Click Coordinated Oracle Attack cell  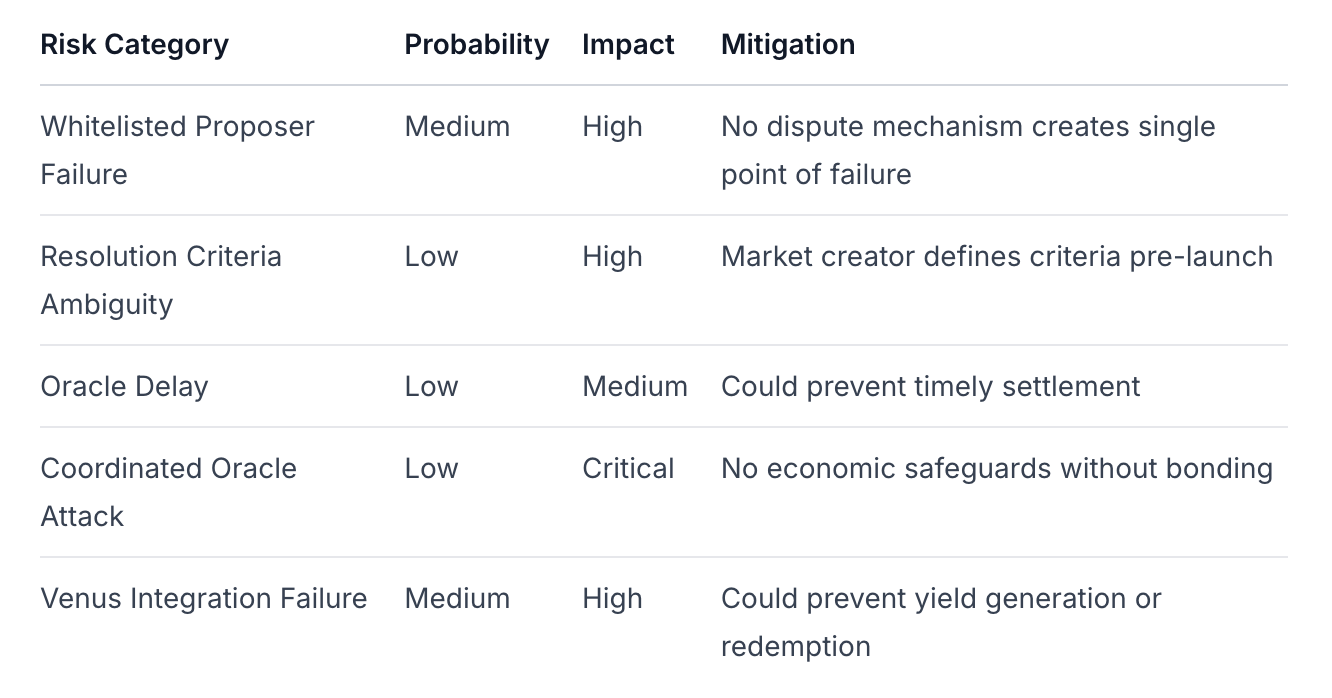(x=168, y=492)
